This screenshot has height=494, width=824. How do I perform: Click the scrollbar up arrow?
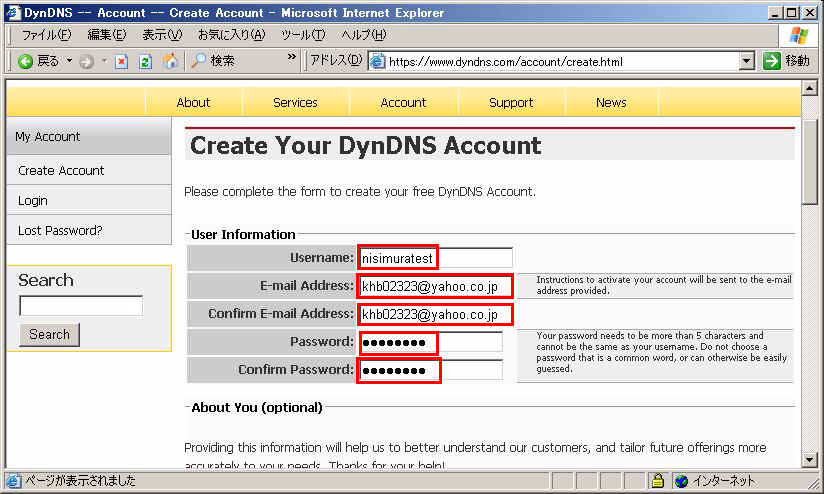[x=809, y=88]
